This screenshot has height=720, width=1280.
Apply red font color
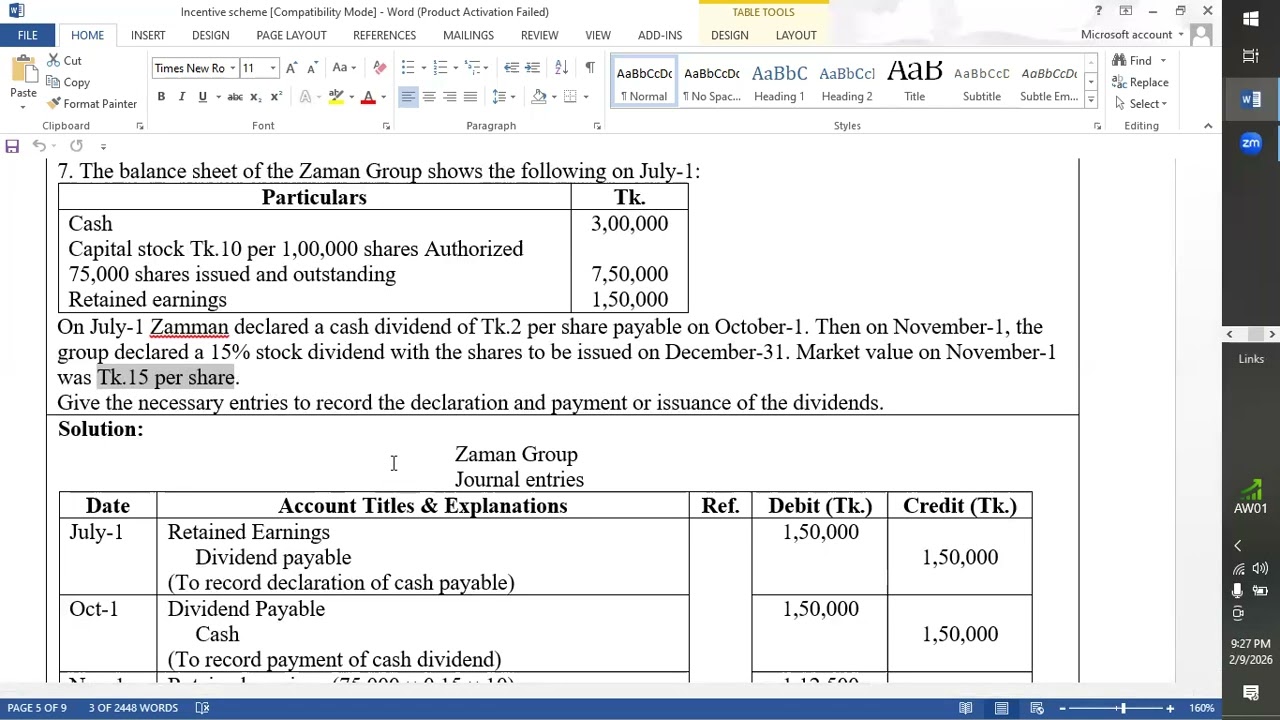[368, 97]
